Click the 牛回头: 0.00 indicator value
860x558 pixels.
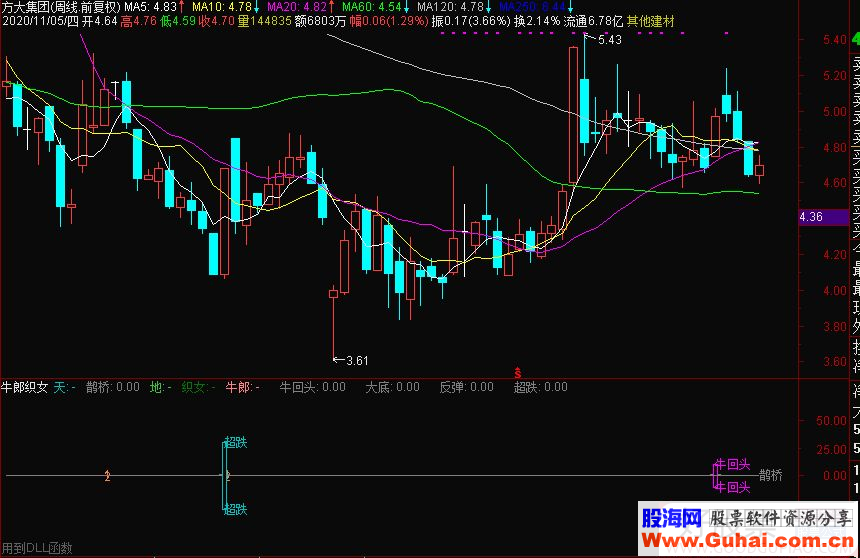click(313, 387)
